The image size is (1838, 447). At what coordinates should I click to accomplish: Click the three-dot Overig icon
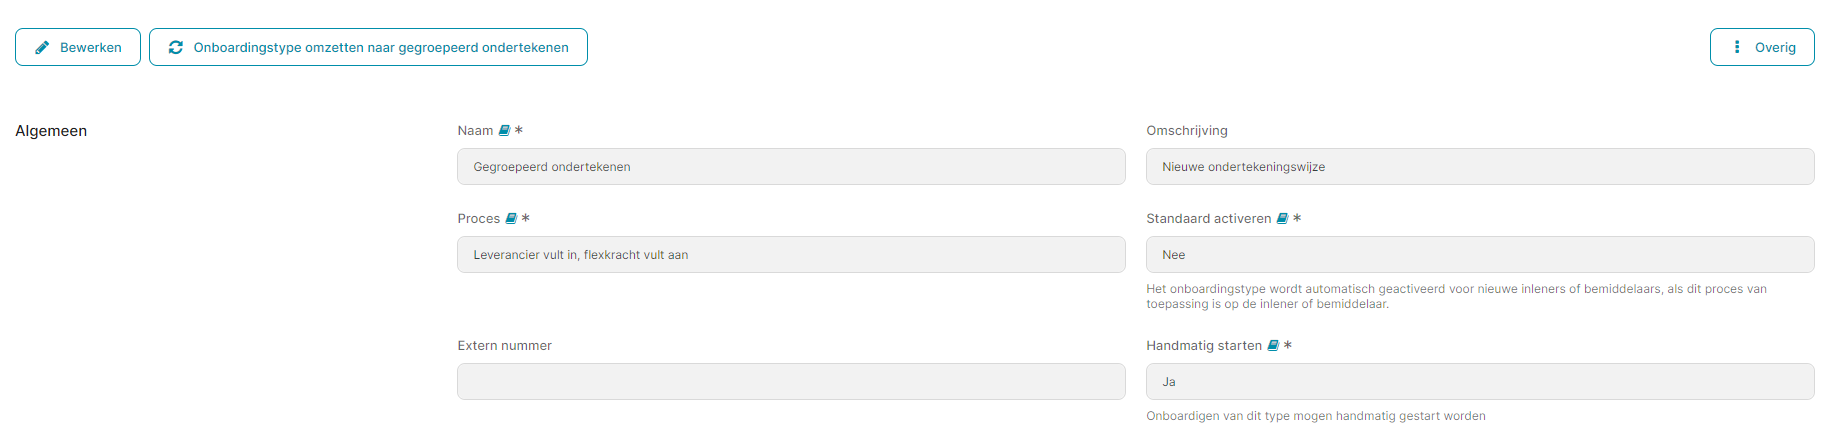point(1737,47)
